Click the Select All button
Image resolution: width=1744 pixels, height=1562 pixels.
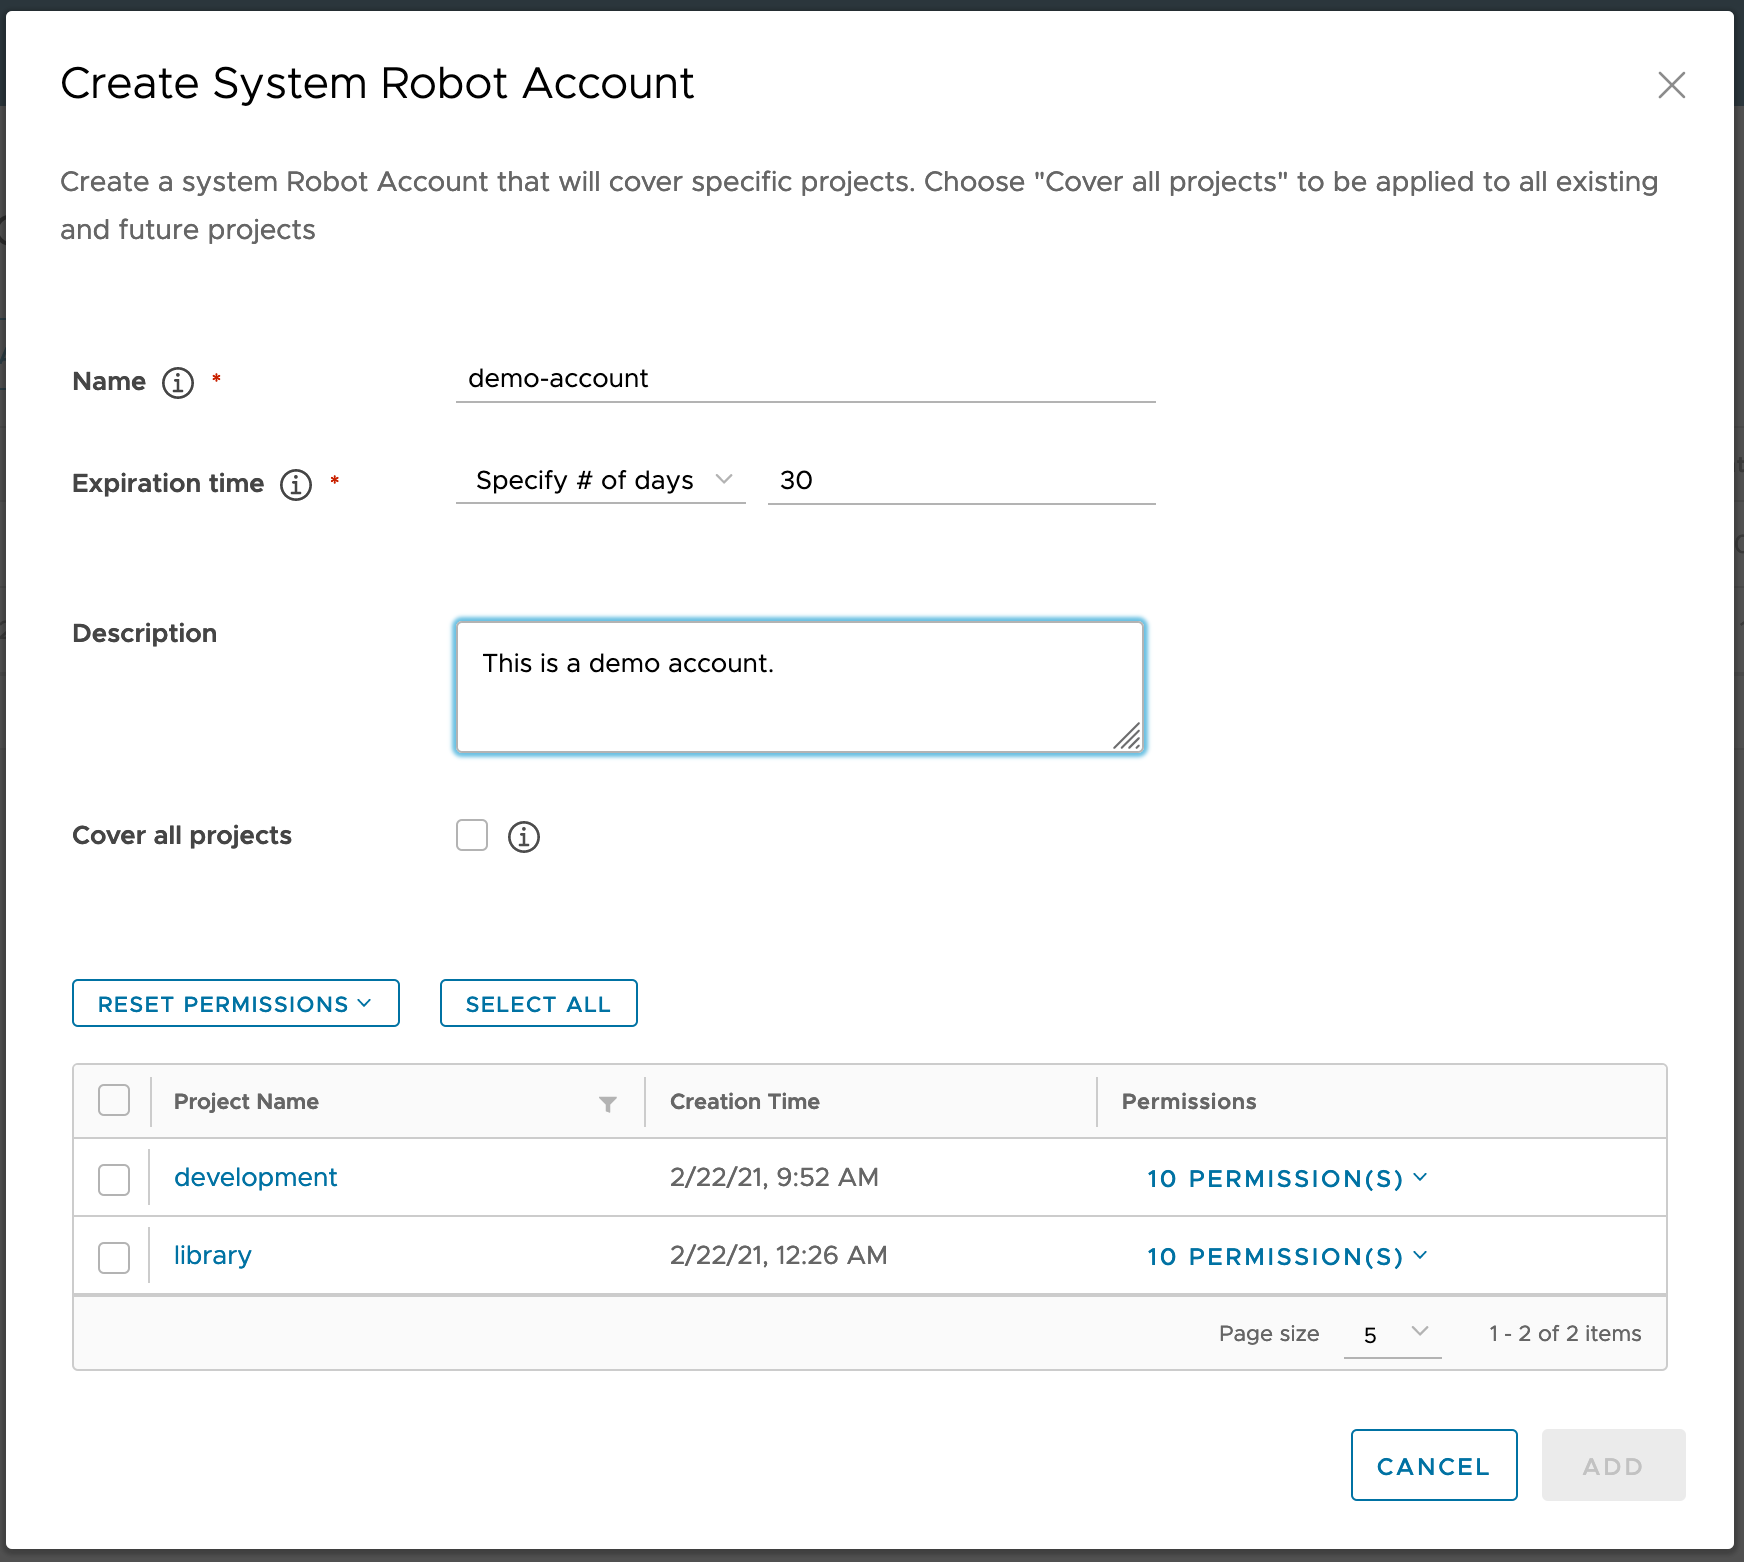coord(539,1003)
